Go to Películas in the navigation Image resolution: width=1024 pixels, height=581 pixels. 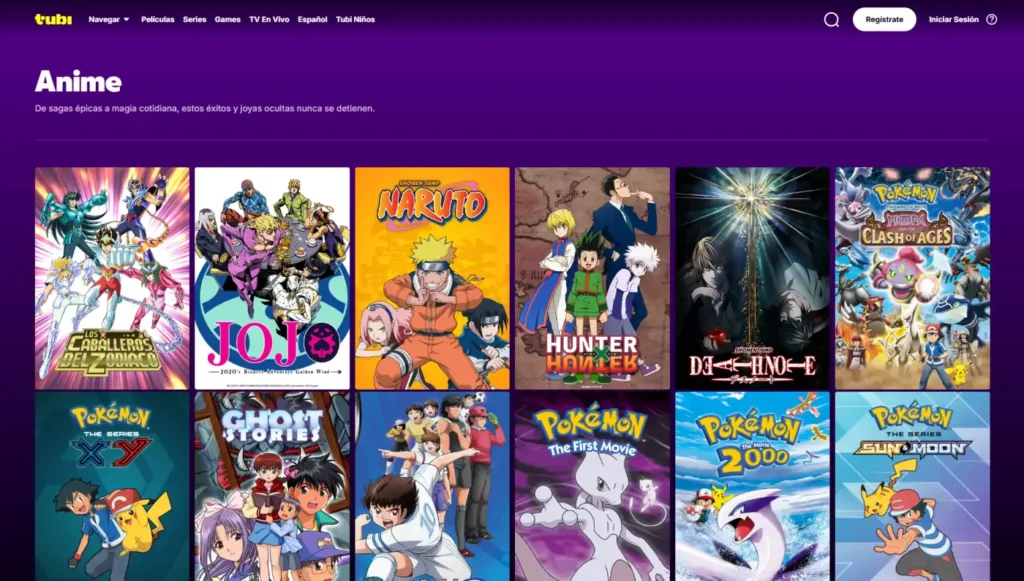click(157, 20)
